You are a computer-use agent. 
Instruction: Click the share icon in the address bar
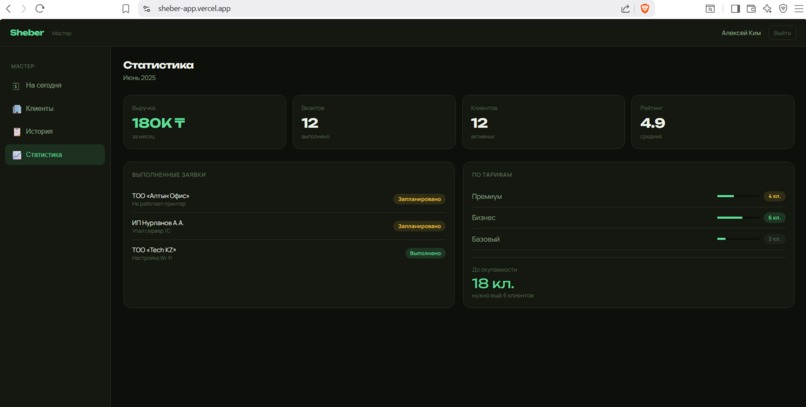625,8
